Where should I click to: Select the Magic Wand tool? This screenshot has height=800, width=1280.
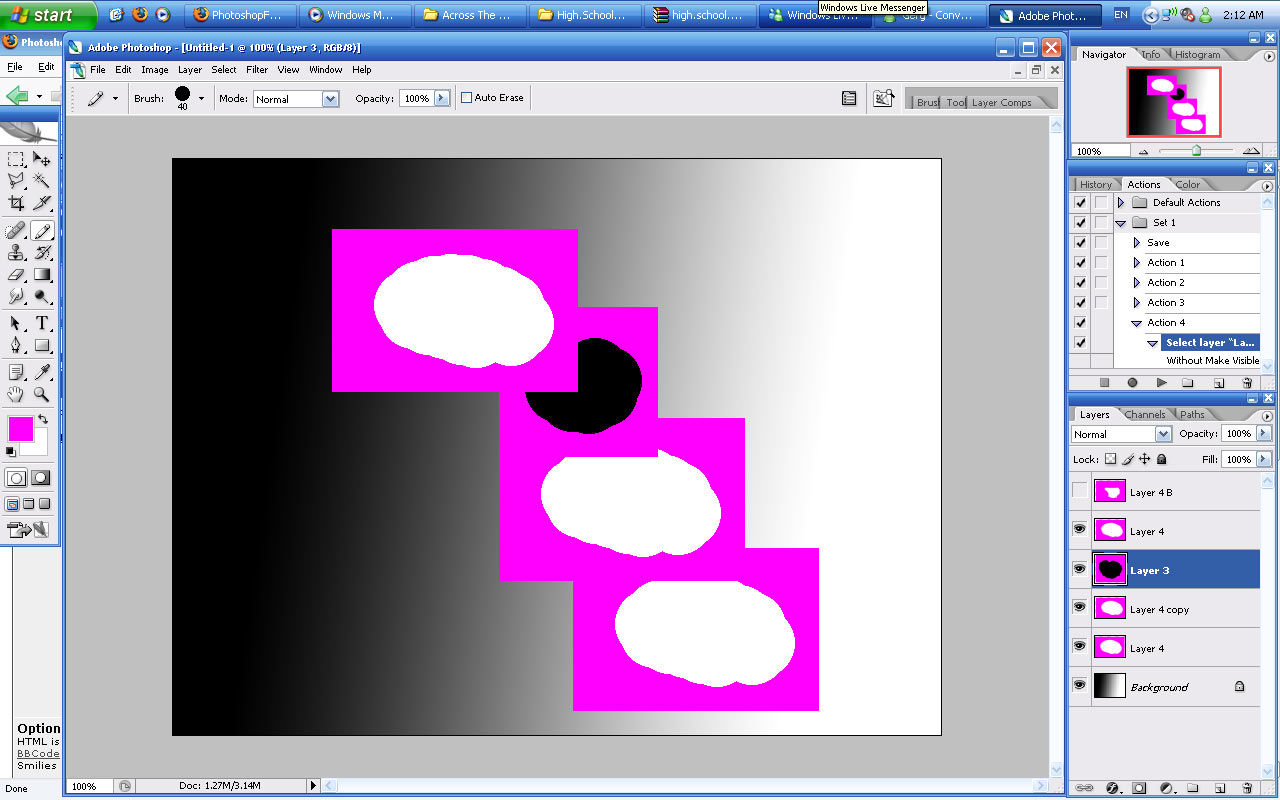[42, 181]
